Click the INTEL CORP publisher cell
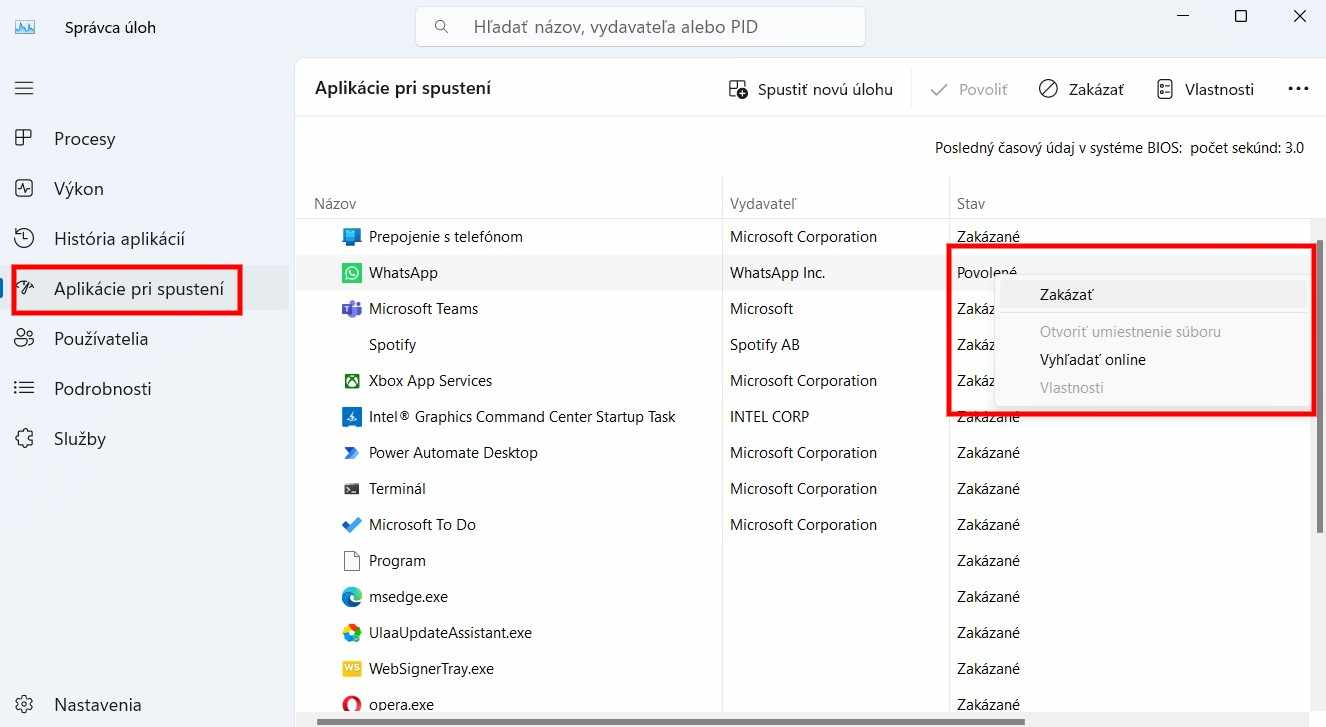Viewport: 1326px width, 727px height. (769, 417)
